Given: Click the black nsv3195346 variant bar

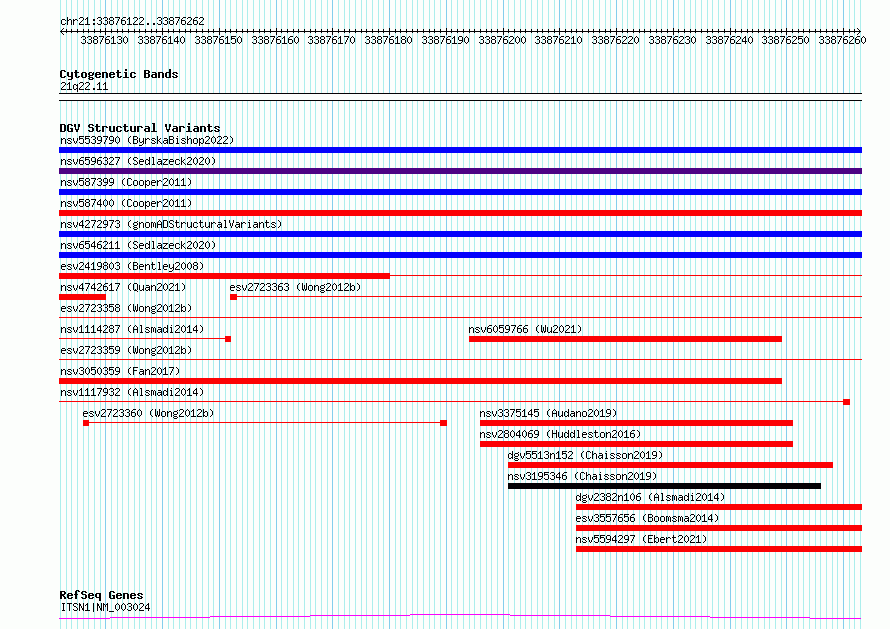Looking at the screenshot, I should [x=665, y=486].
